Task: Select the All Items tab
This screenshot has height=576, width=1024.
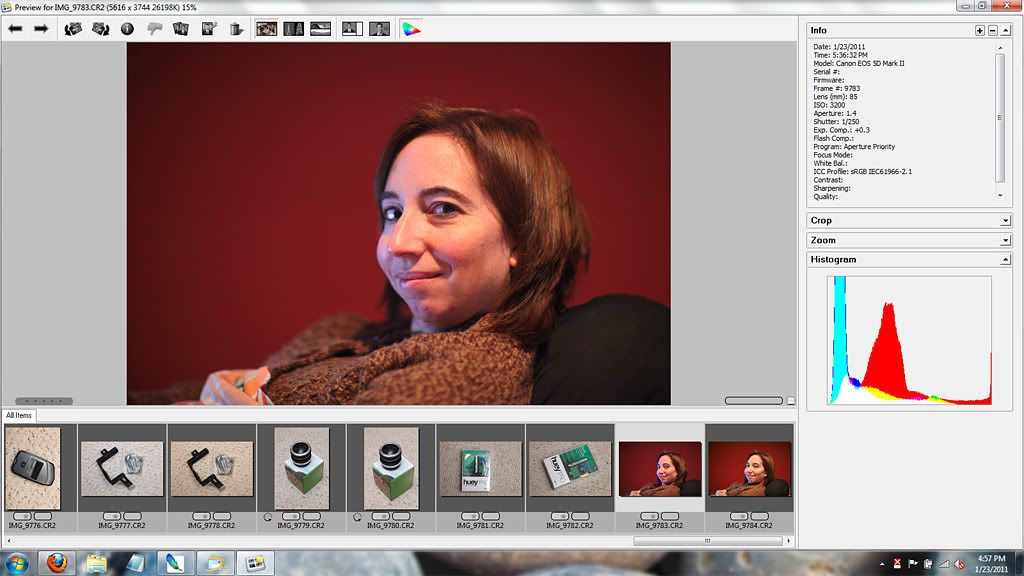Action: (x=19, y=415)
